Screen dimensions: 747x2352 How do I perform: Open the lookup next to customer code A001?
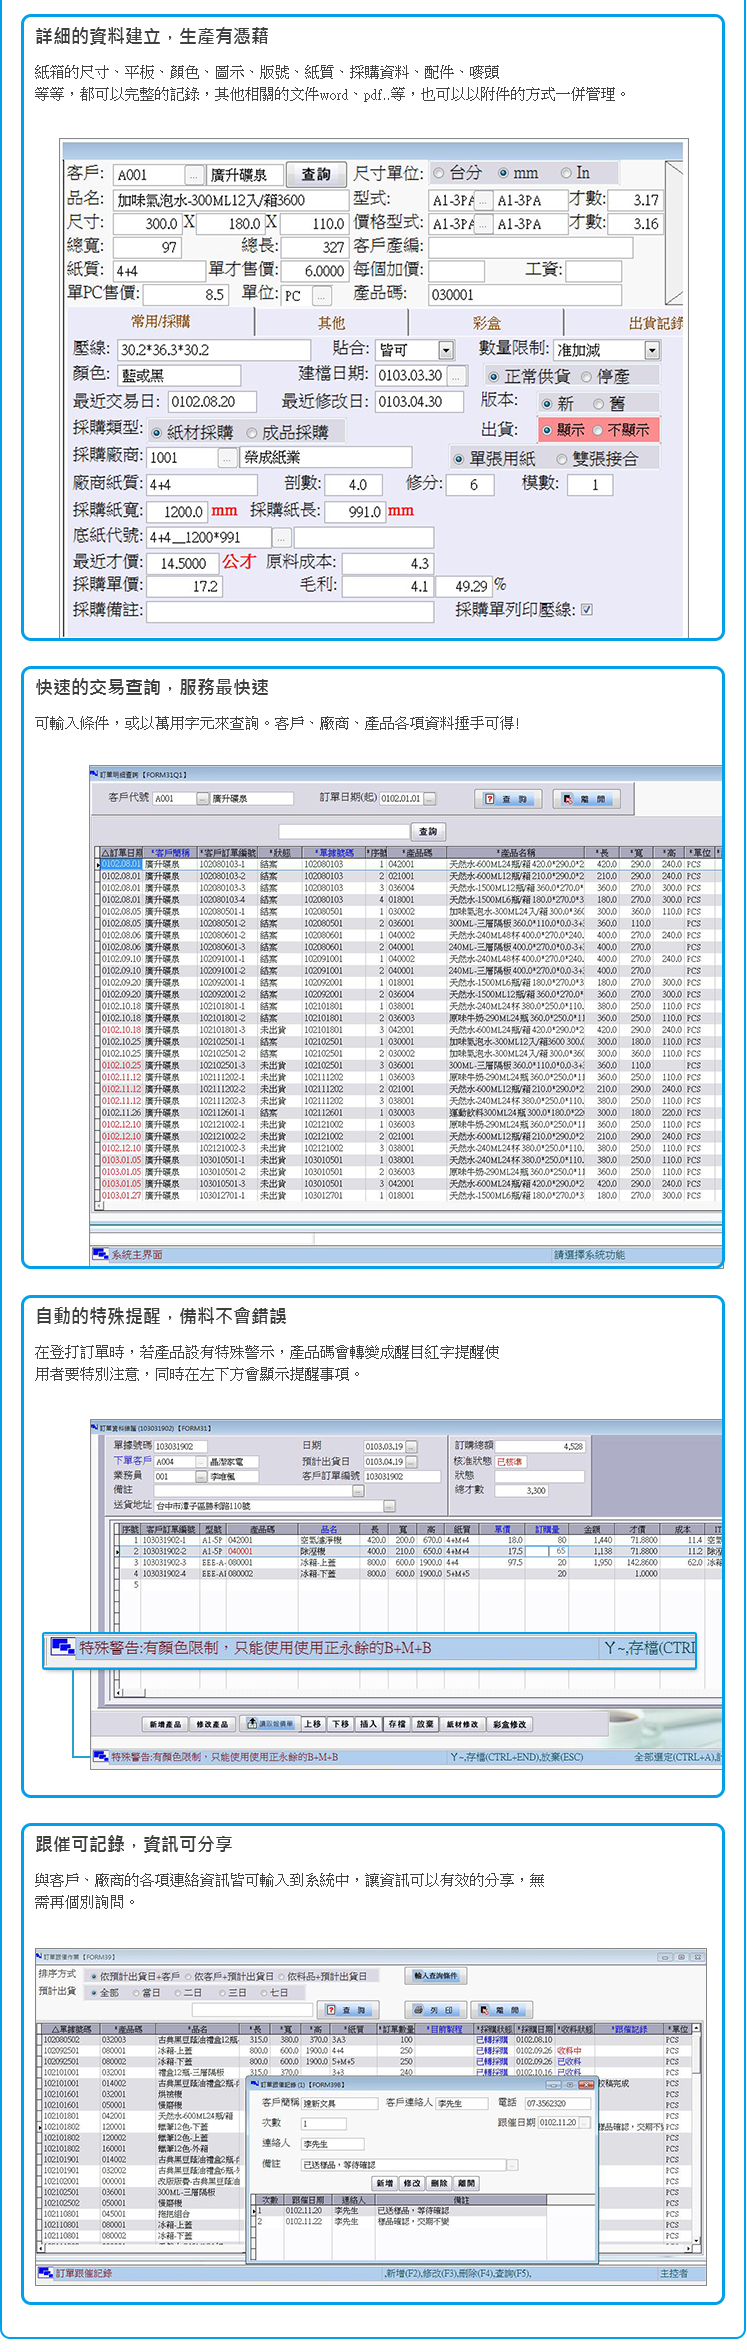click(x=195, y=175)
